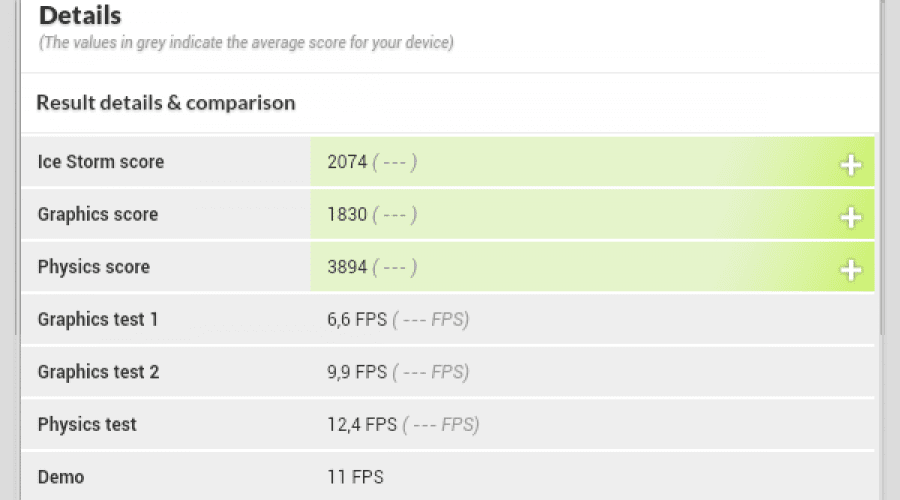The width and height of the screenshot is (900, 500).
Task: Click the 9,9 FPS result value
Action: click(357, 372)
